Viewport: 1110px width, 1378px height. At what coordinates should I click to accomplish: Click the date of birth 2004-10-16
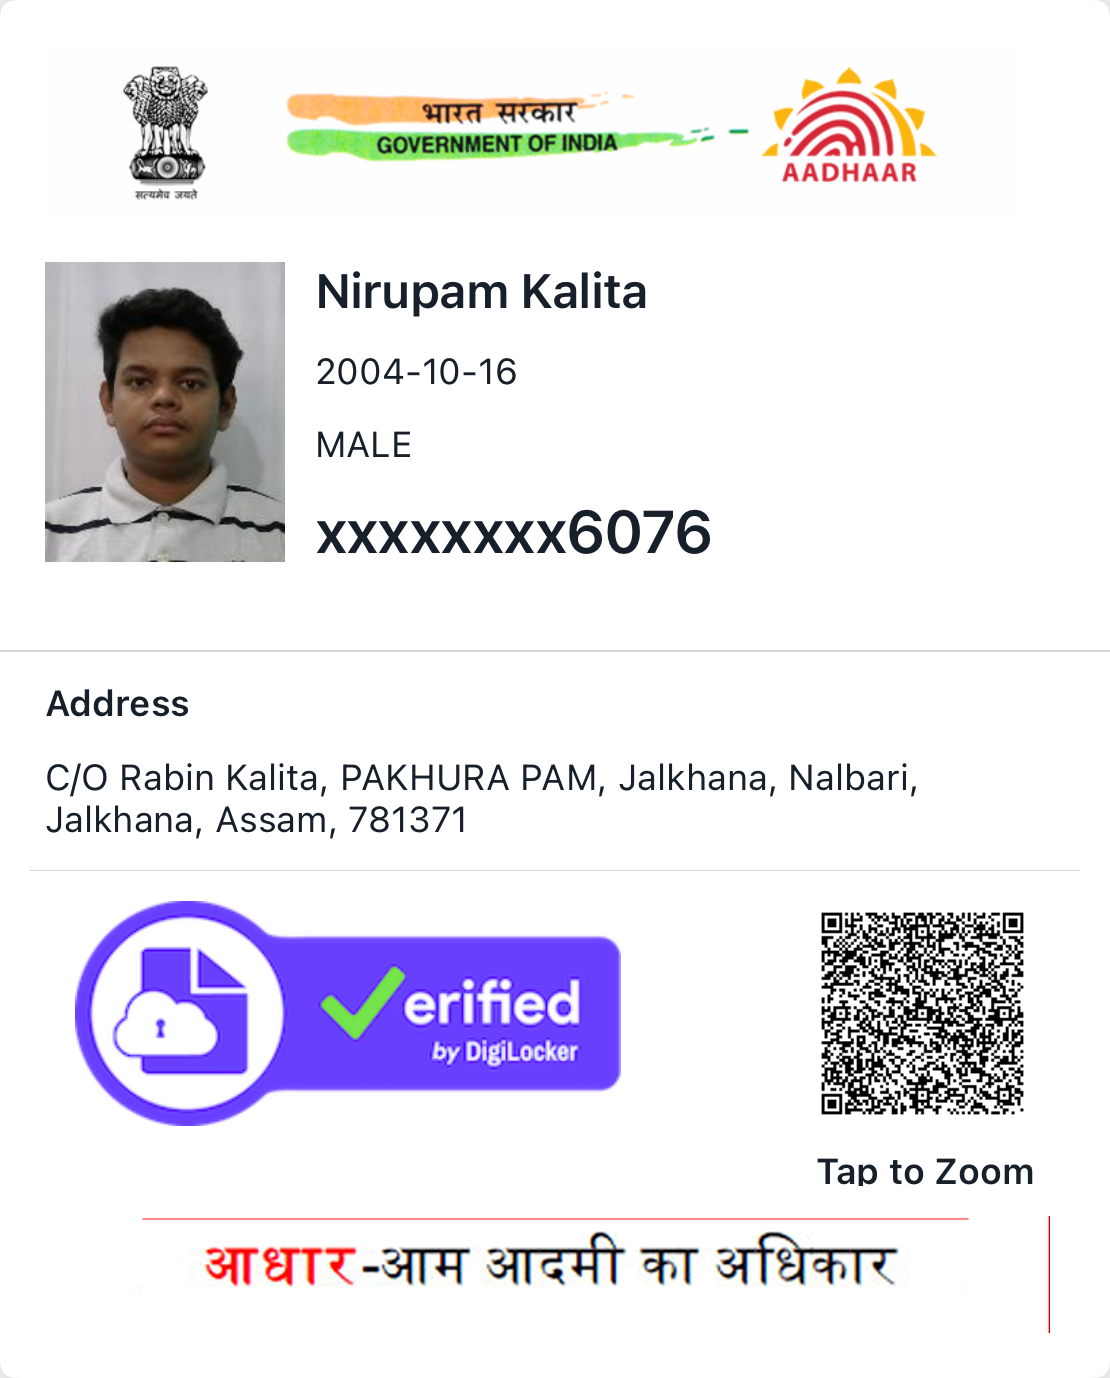[416, 372]
